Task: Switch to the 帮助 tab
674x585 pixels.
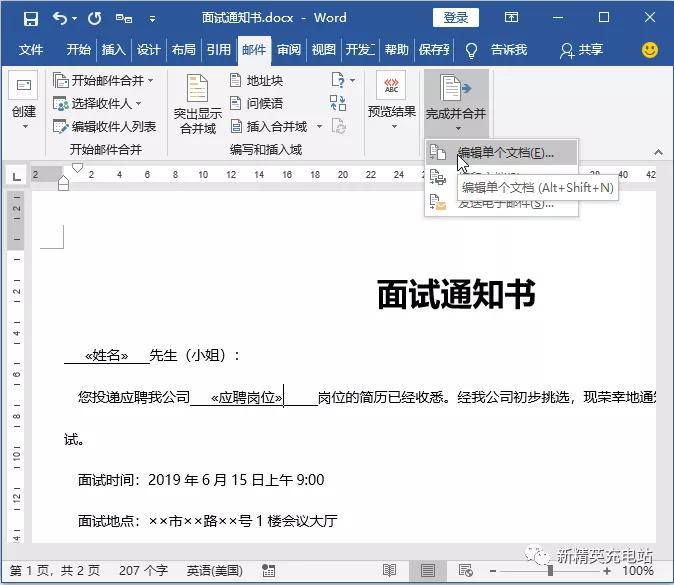Action: tap(396, 50)
